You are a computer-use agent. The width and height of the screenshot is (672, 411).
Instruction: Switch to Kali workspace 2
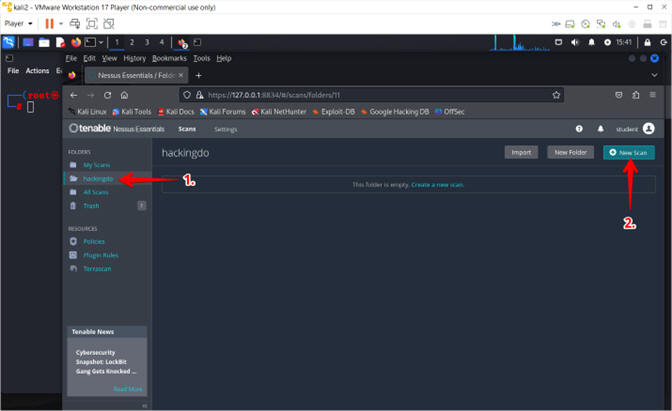coord(132,42)
